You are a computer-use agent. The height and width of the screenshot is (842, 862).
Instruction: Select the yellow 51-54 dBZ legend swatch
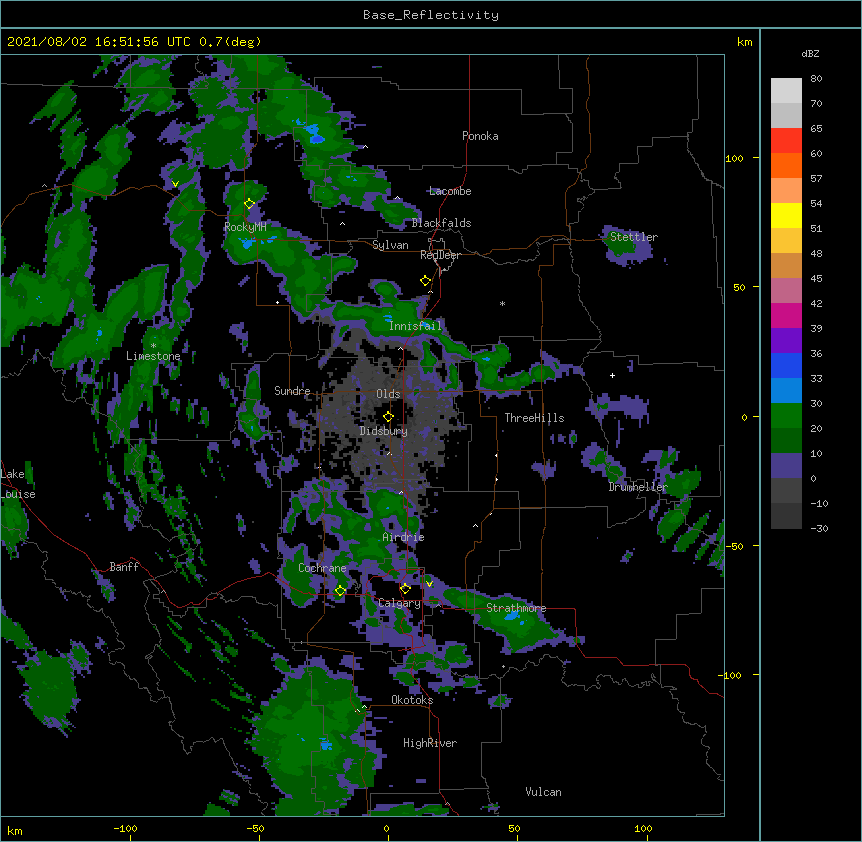[x=786, y=215]
